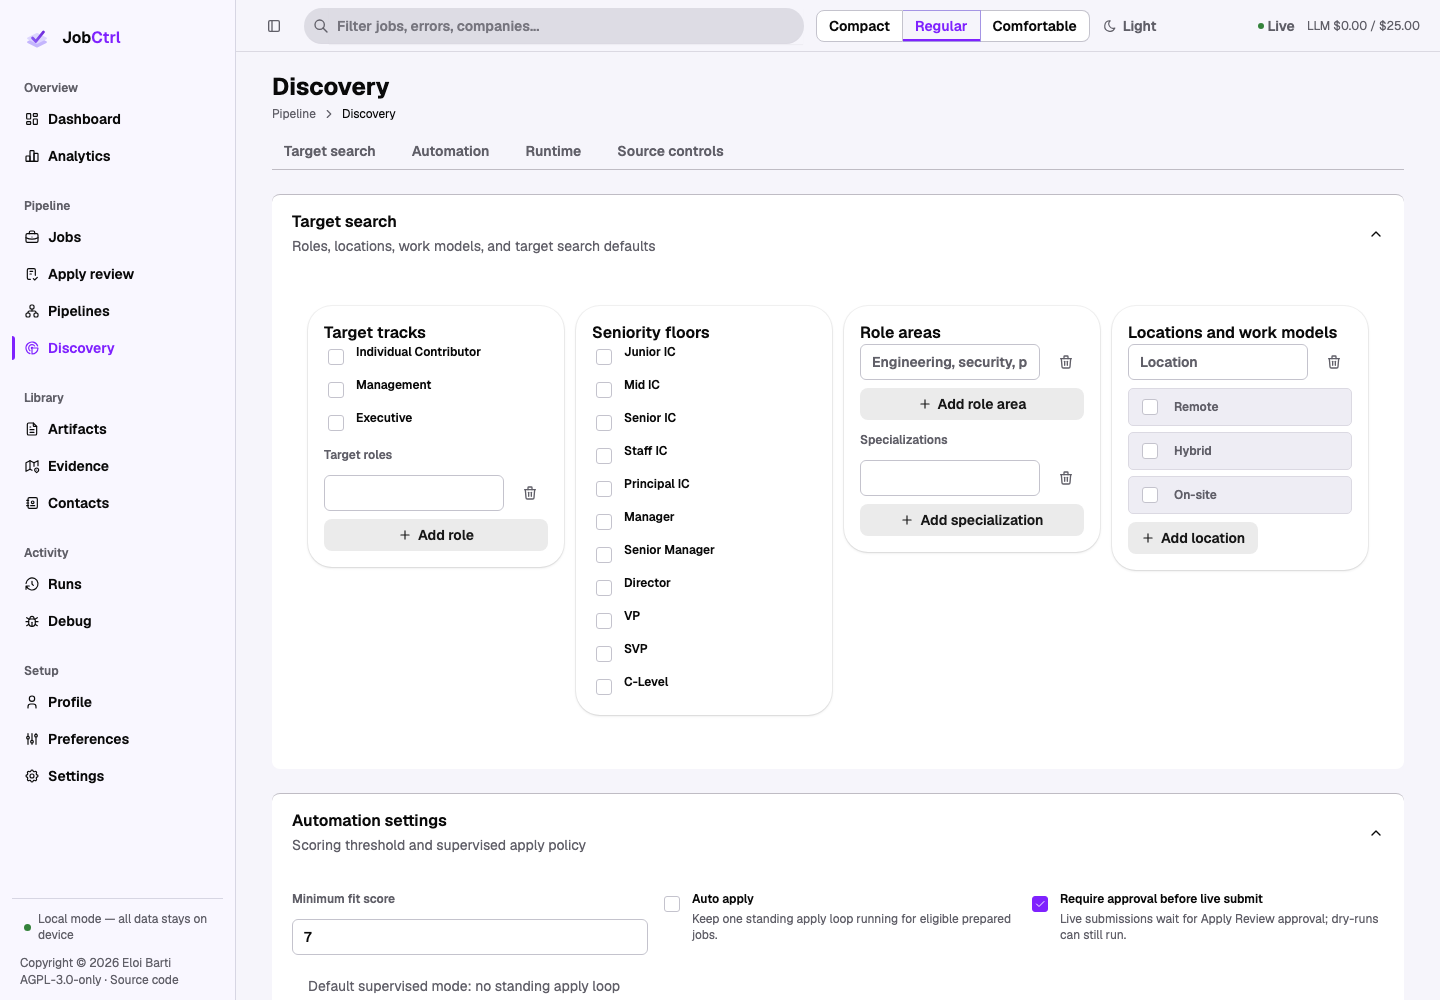This screenshot has height=1000, width=1440.
Task: Tick the Principal IC seniority checkbox
Action: [x=604, y=489]
